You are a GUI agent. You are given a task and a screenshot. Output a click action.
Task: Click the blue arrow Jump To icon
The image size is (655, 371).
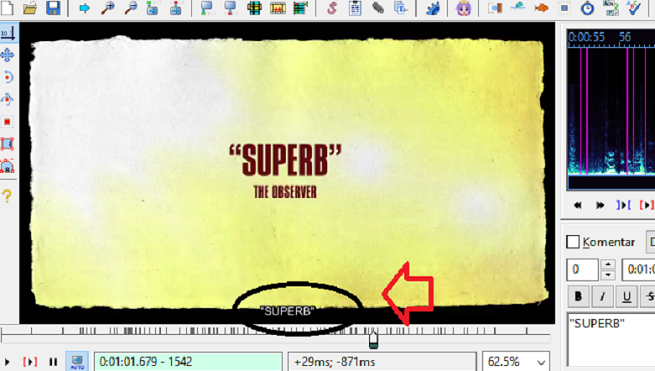pos(84,8)
